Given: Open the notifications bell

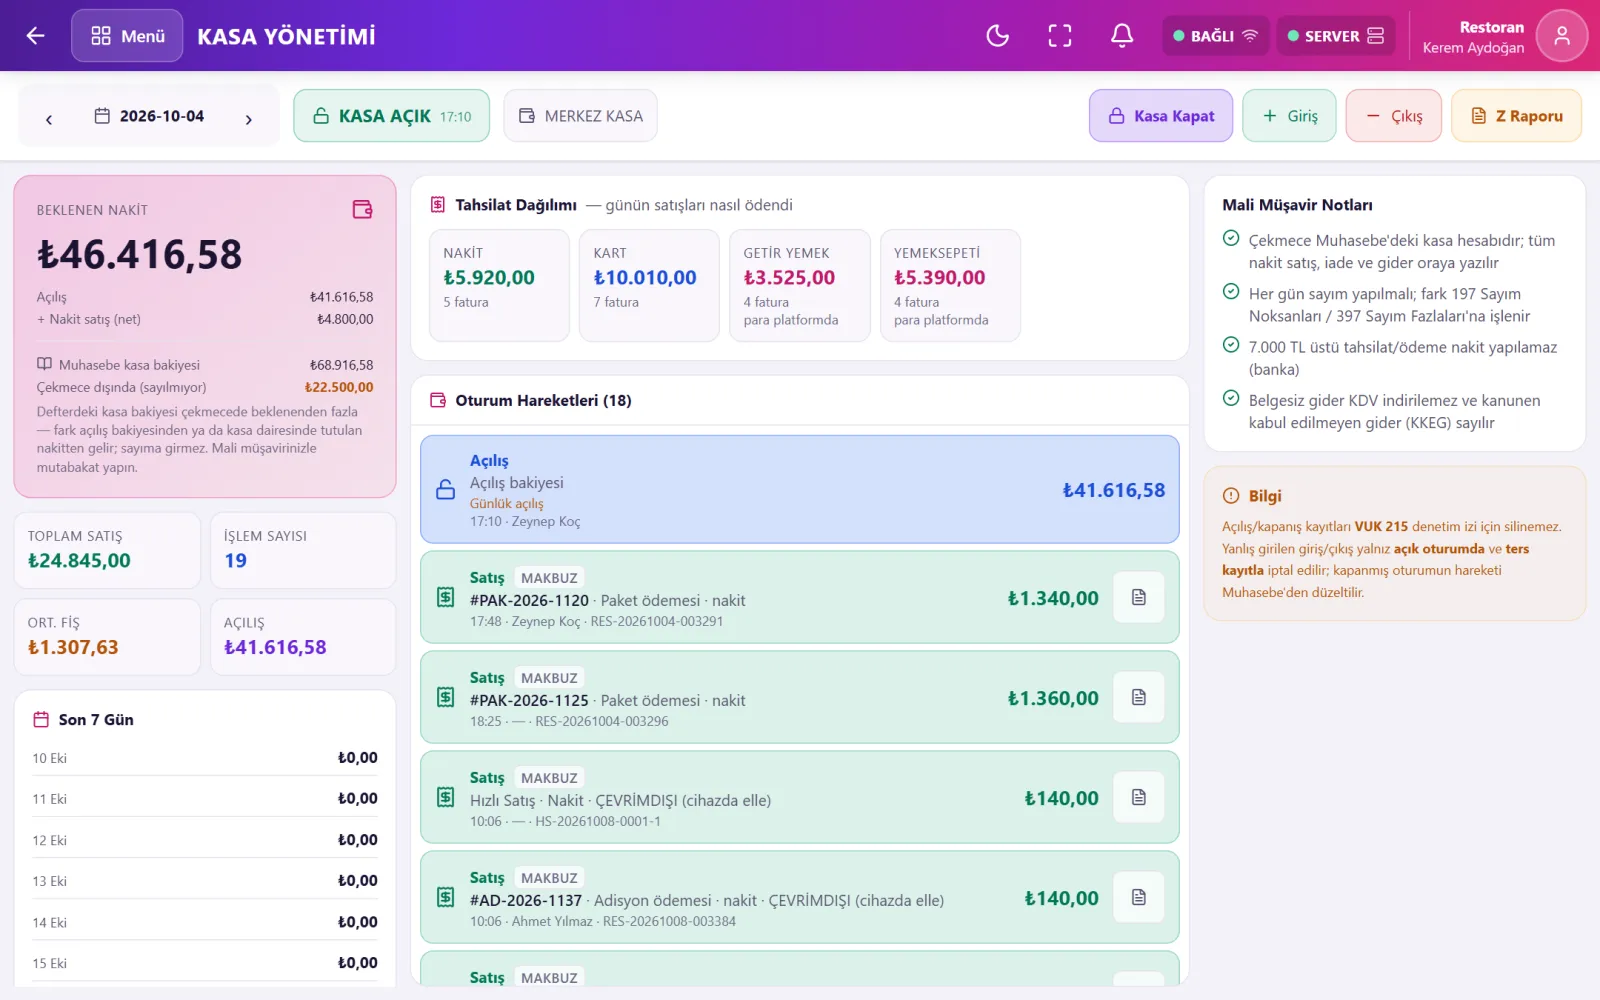Looking at the screenshot, I should (1122, 36).
